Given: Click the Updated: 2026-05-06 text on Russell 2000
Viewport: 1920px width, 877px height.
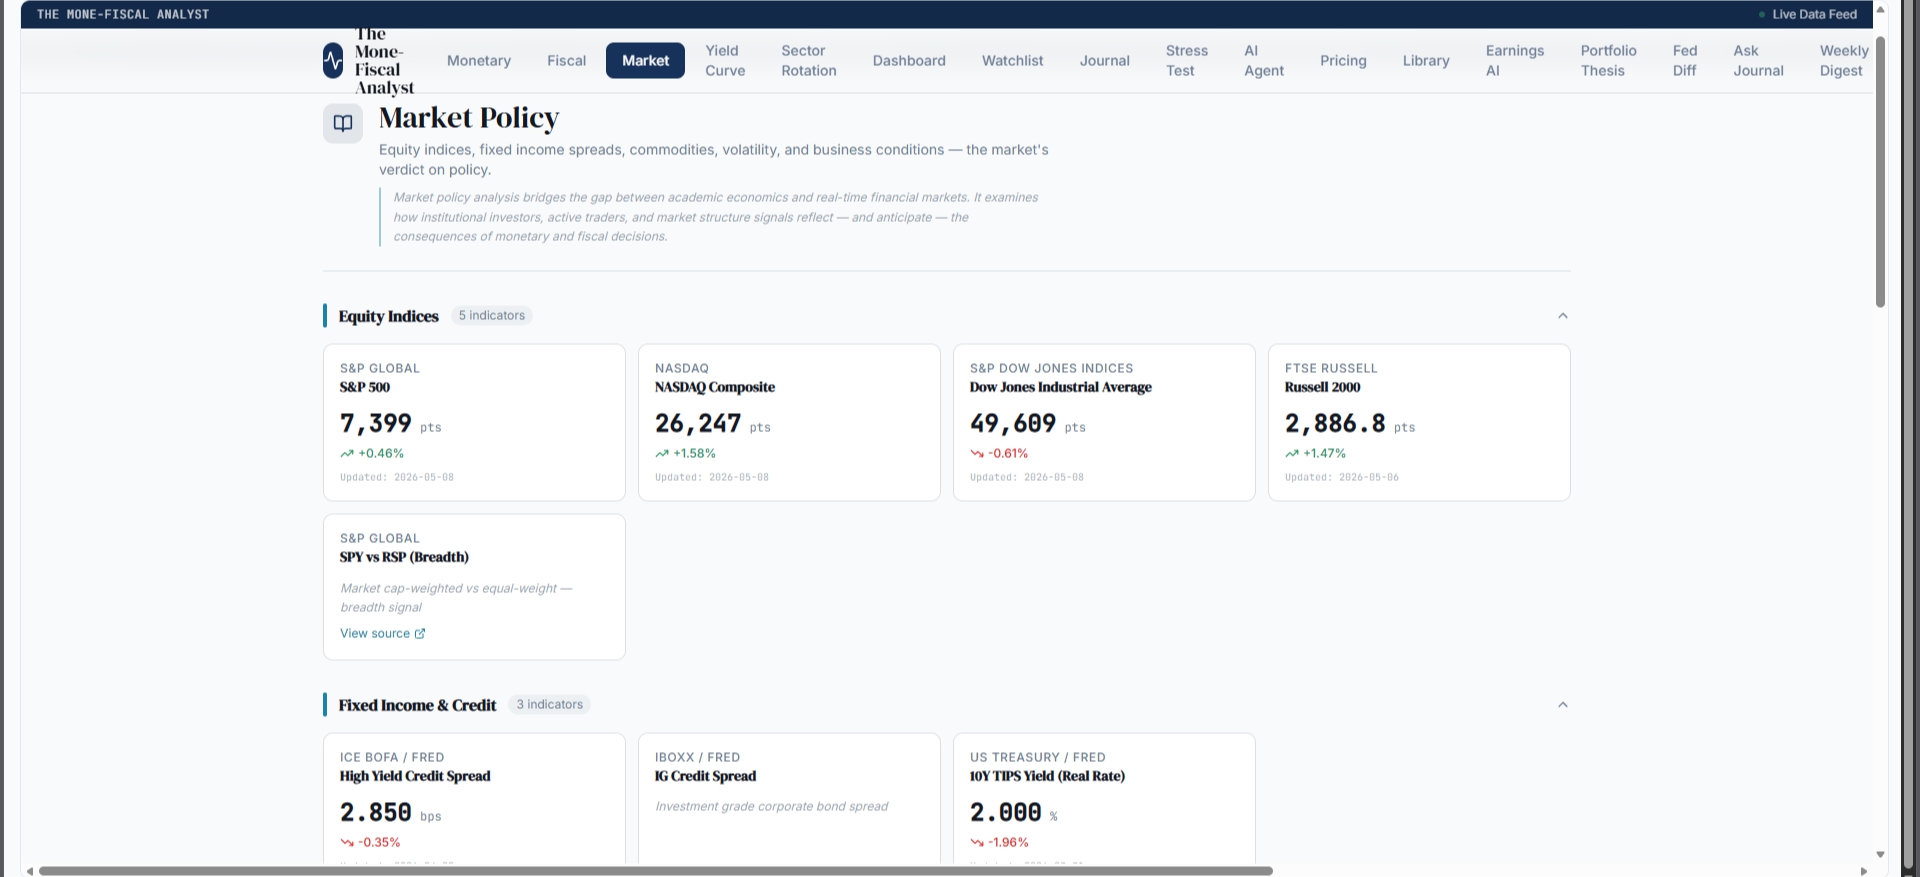Looking at the screenshot, I should click(x=1342, y=478).
